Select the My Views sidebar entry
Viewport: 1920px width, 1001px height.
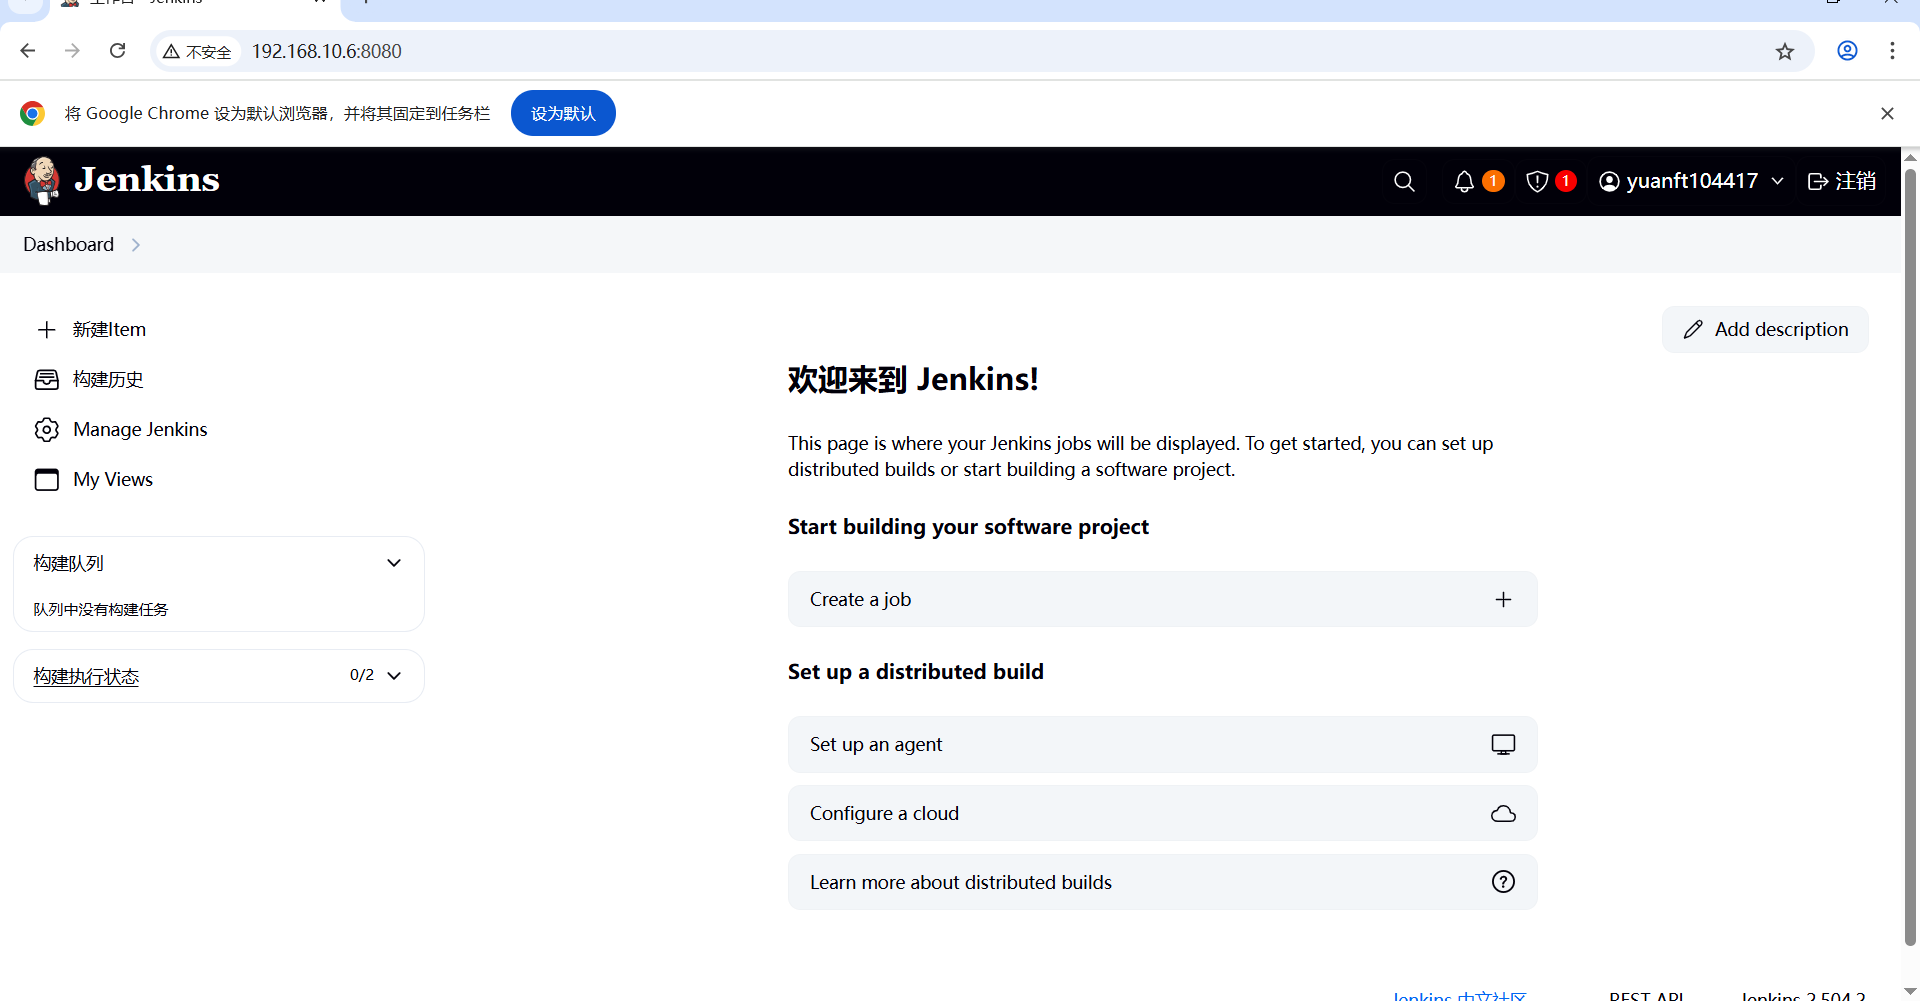[113, 479]
